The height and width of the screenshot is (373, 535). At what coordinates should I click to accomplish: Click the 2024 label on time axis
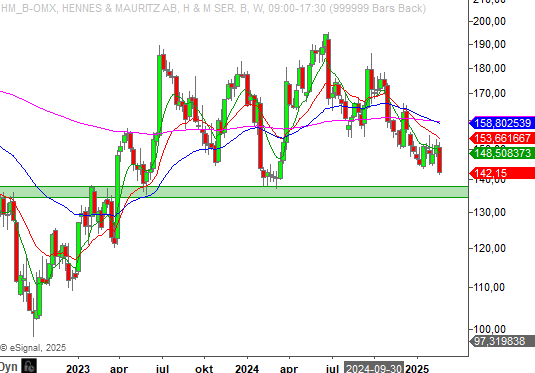pos(247,369)
